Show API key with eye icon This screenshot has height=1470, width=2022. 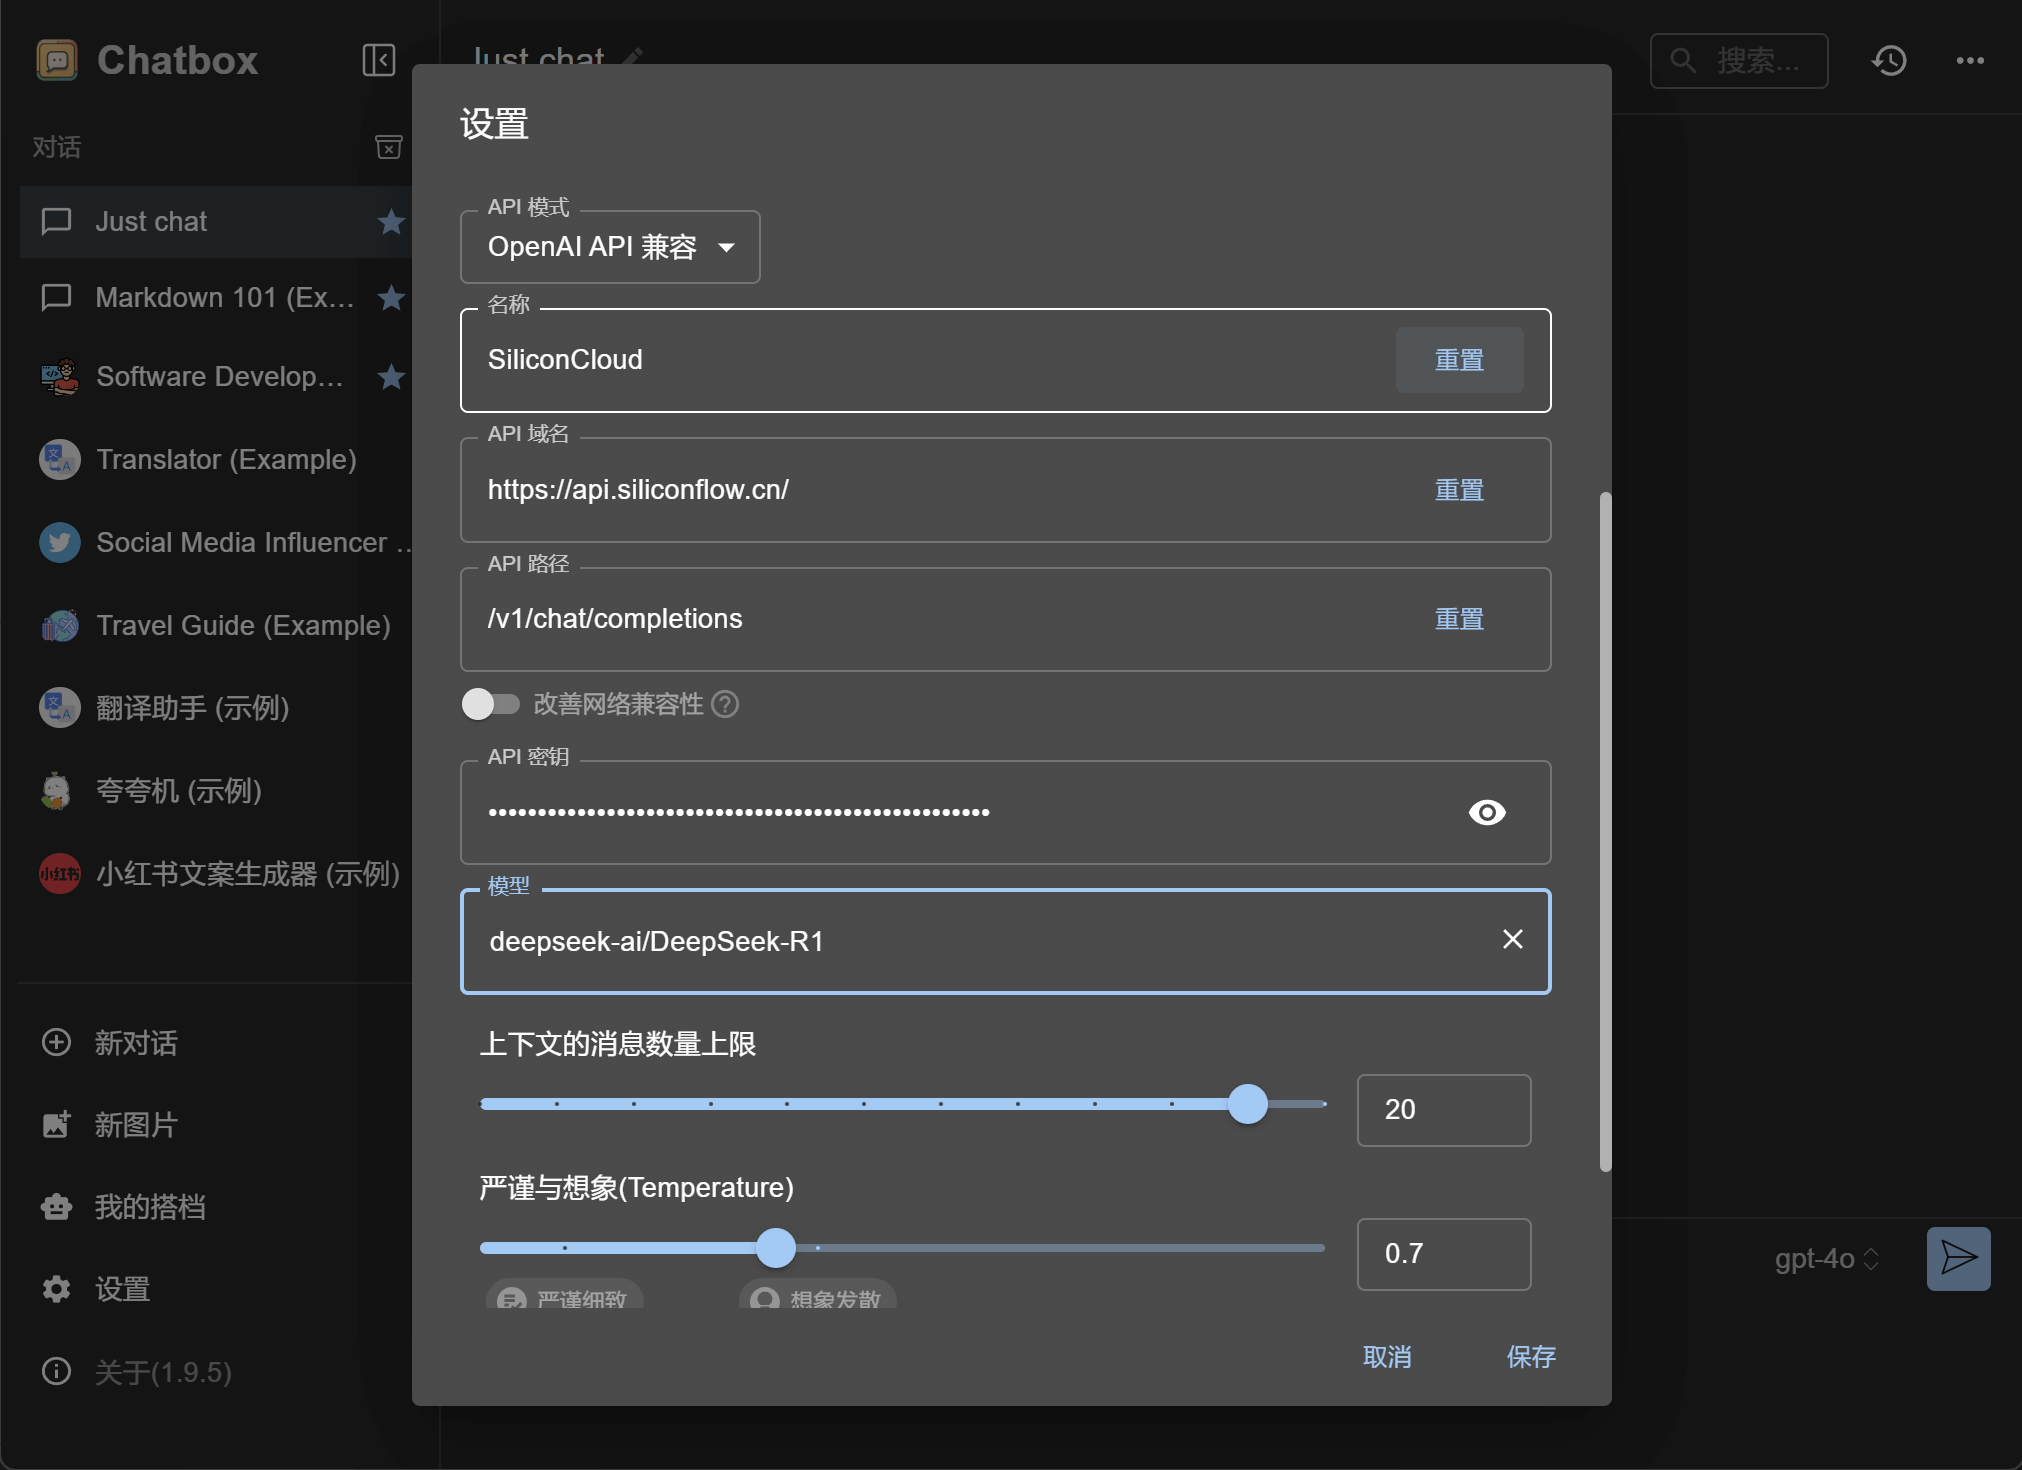point(1487,812)
